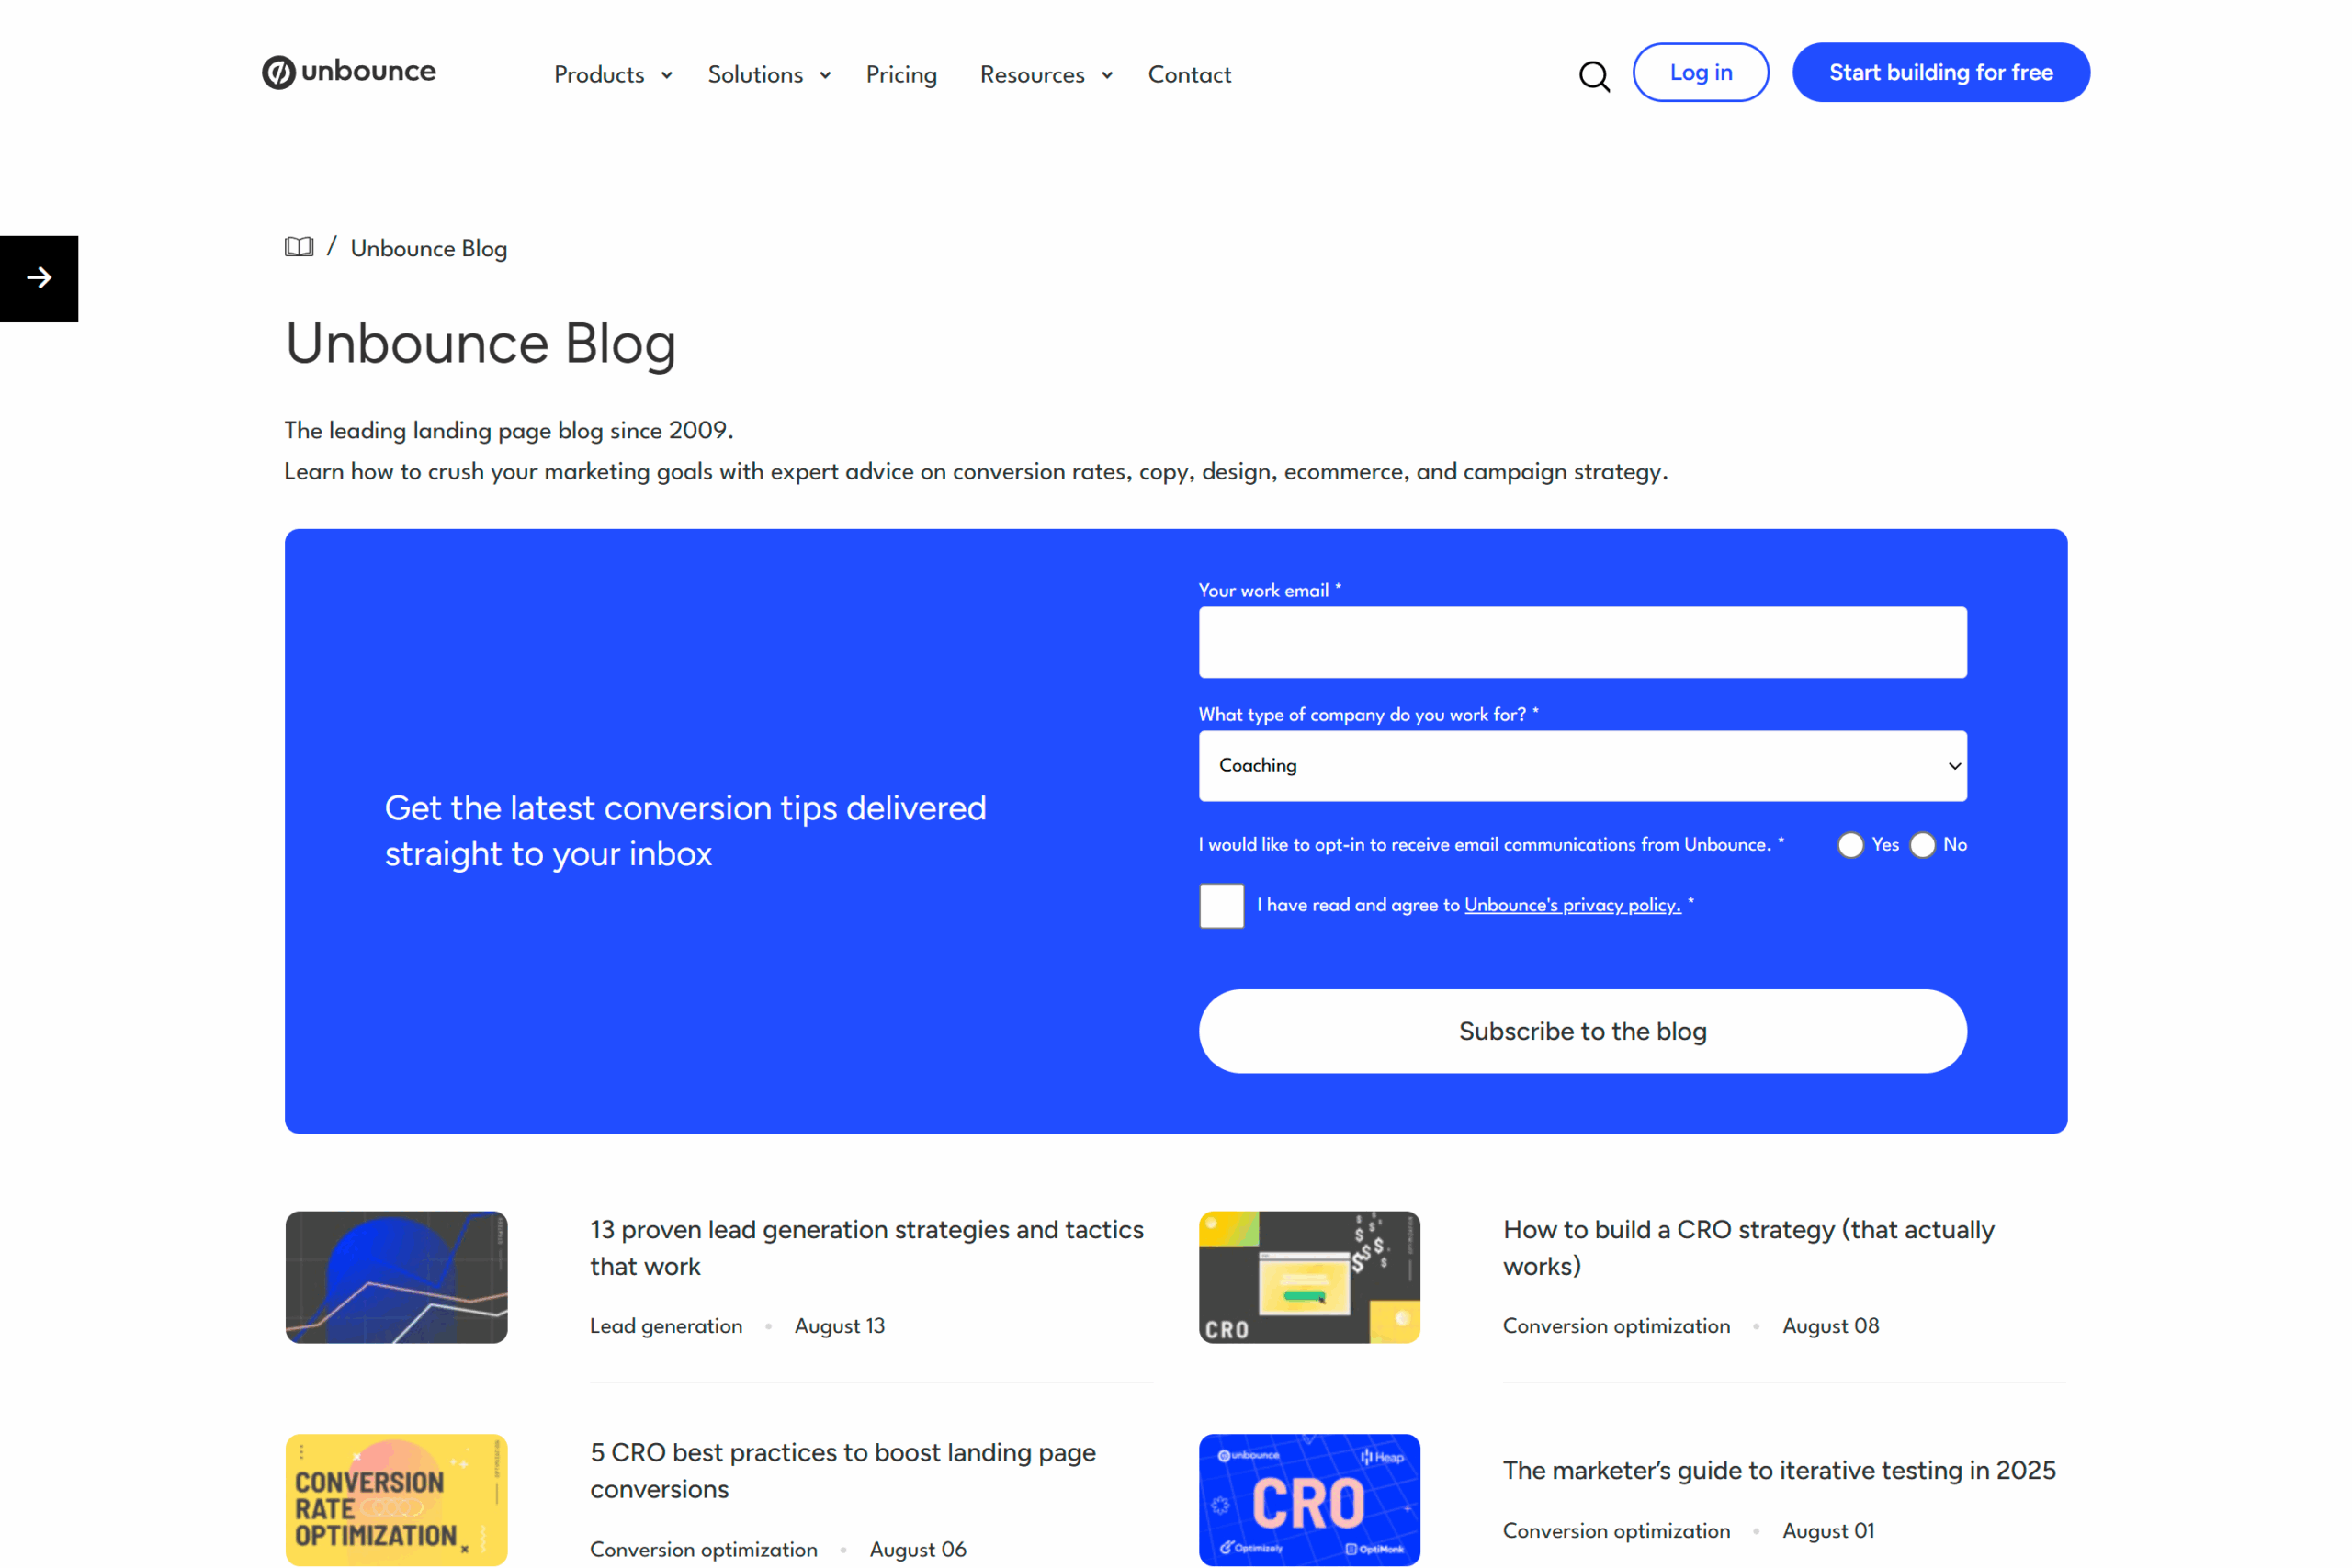This screenshot has height=1568, width=2352.
Task: Expand the Products dropdown menu
Action: 612,74
